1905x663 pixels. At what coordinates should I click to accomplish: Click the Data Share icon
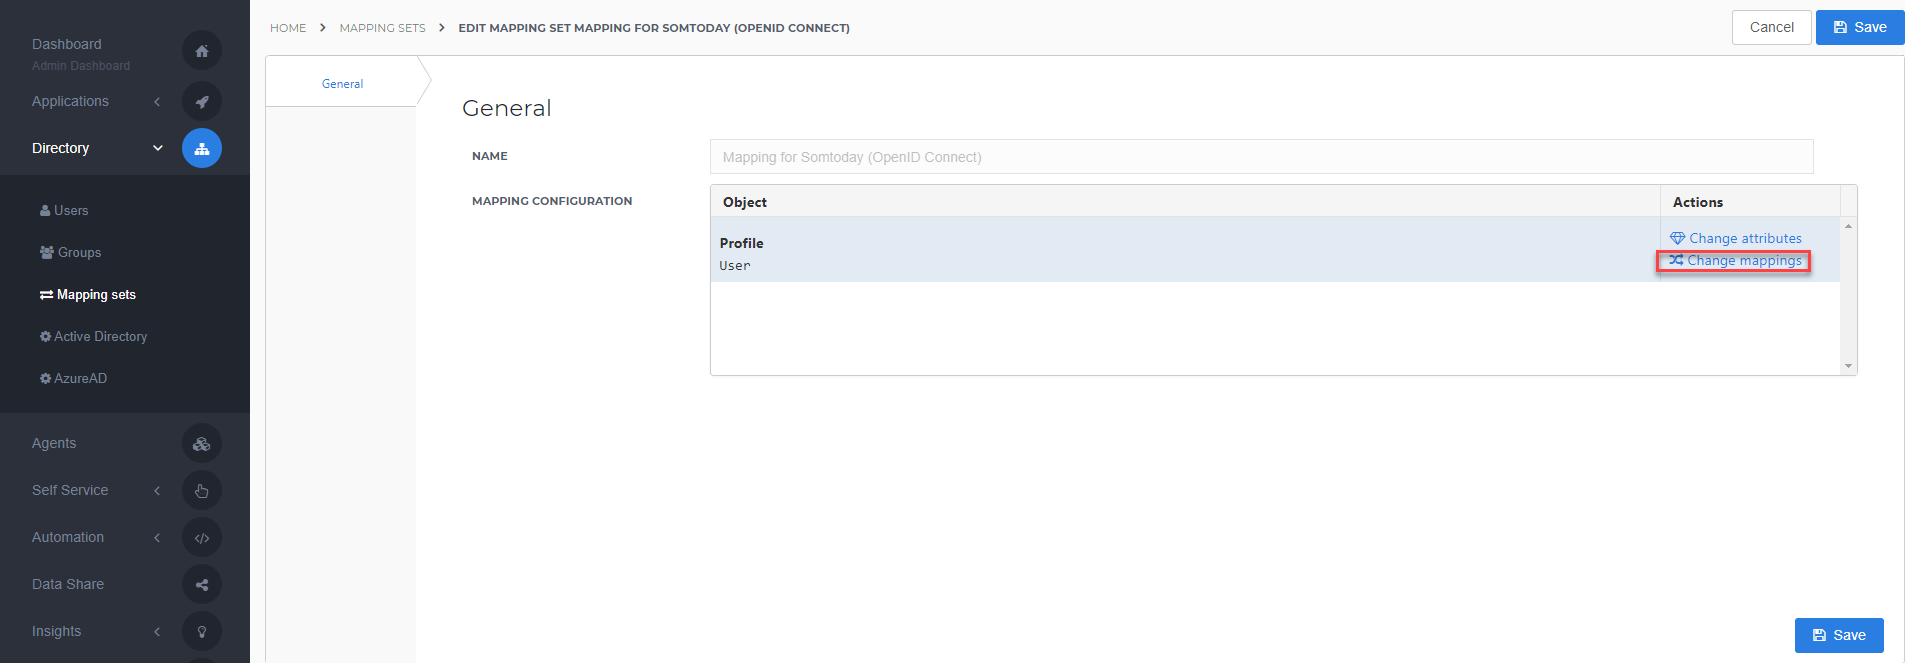202,585
